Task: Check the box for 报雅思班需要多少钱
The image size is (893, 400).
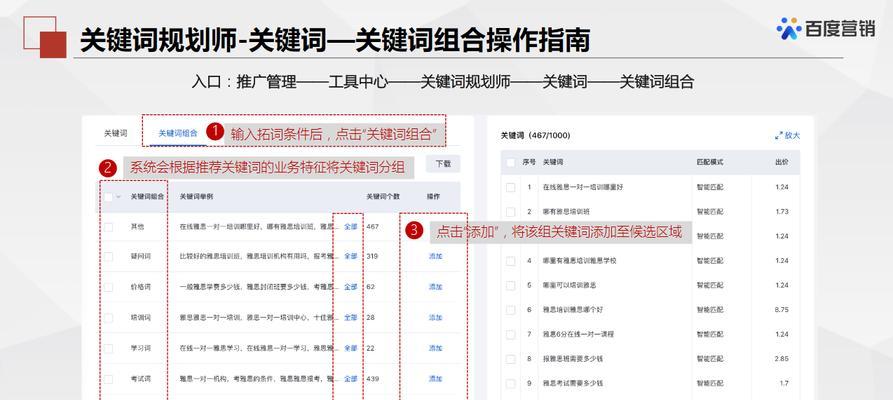Action: pos(511,358)
